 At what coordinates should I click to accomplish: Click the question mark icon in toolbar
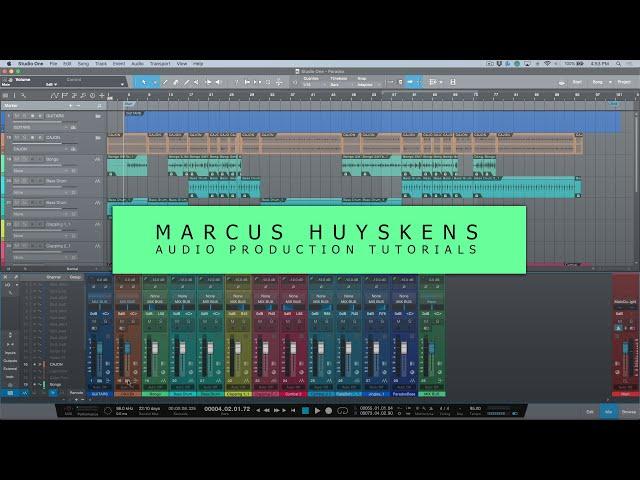click(236, 82)
